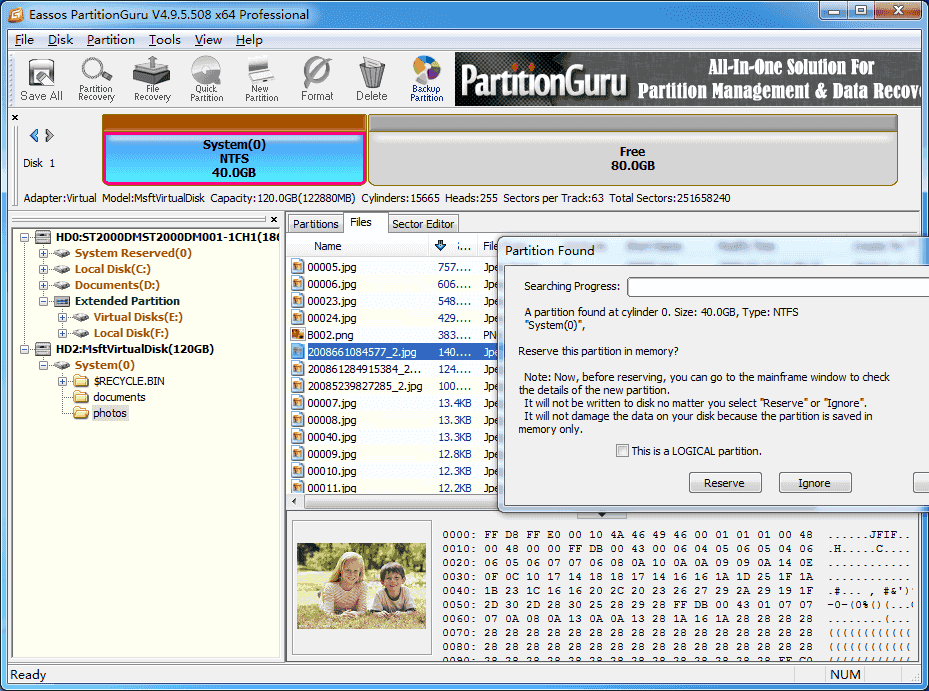Open the Tools menu
This screenshot has height=691, width=929.
click(165, 40)
